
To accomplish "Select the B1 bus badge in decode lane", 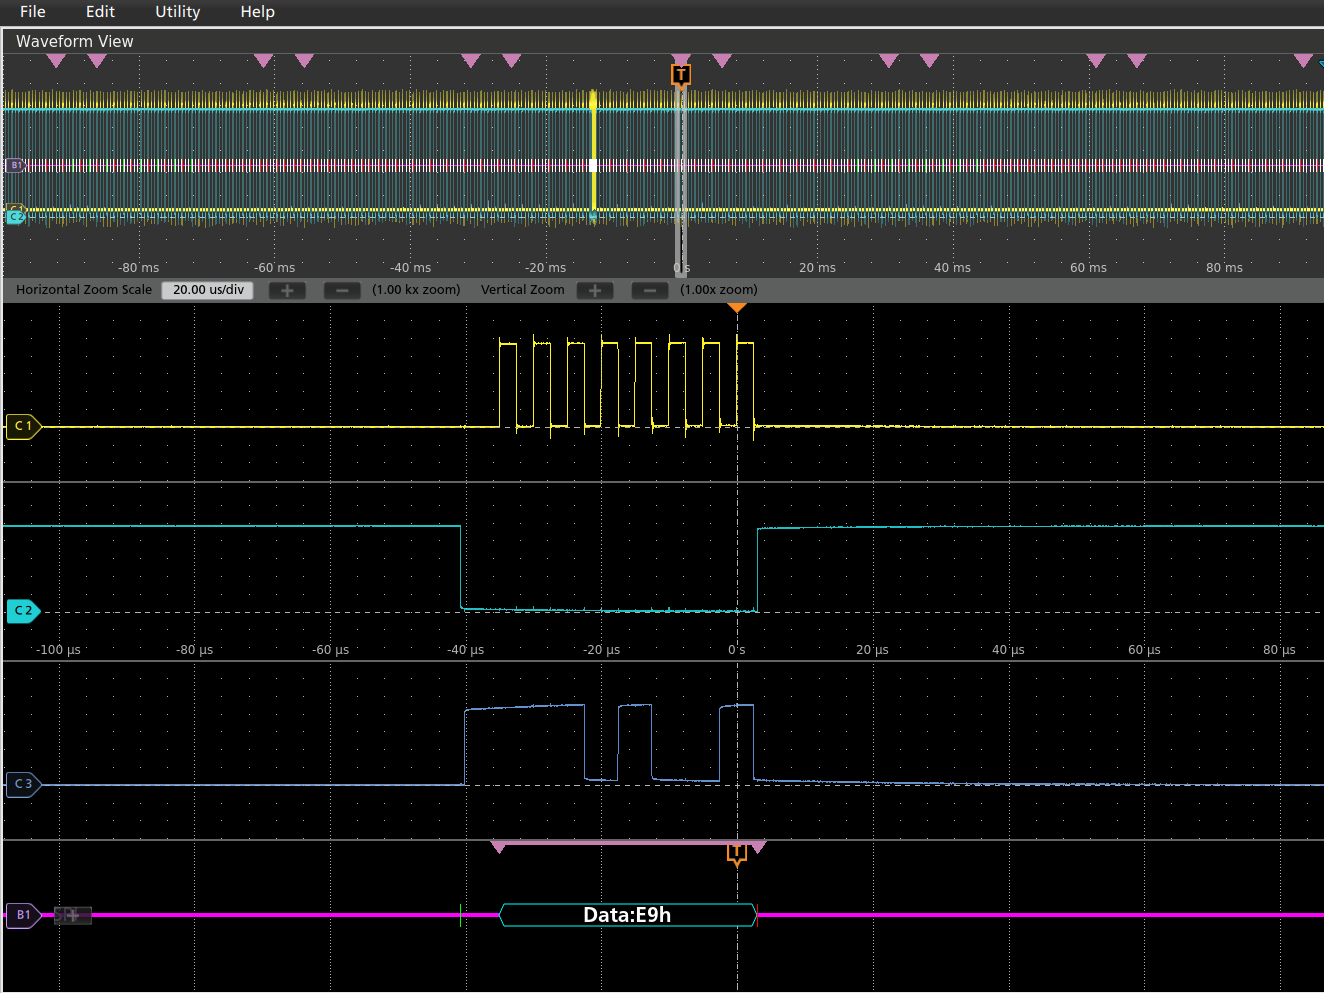I will pos(23,915).
